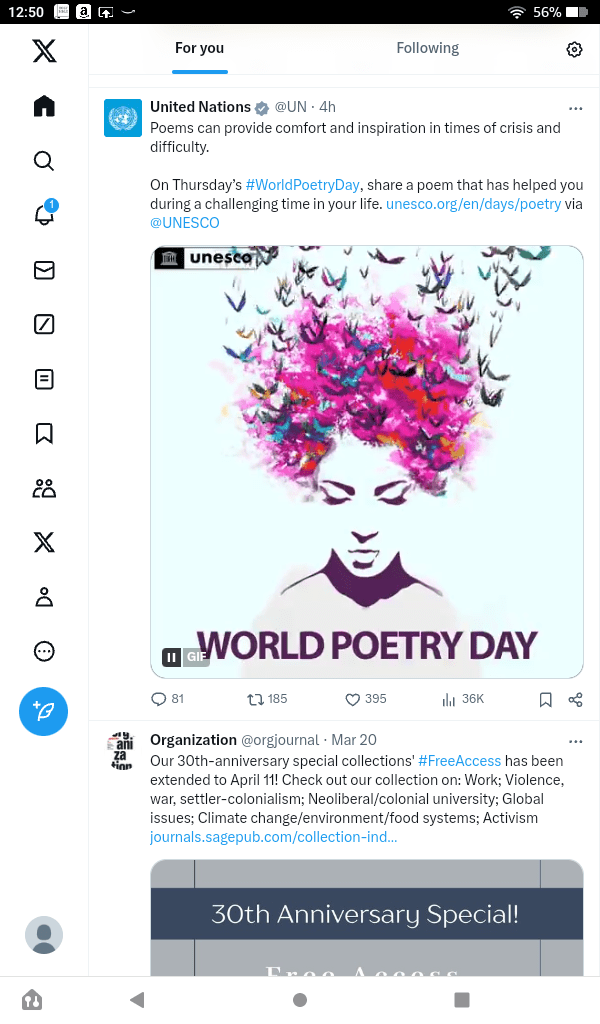Open Lists icon in sidebar
This screenshot has height=1024, width=600.
[x=44, y=379]
